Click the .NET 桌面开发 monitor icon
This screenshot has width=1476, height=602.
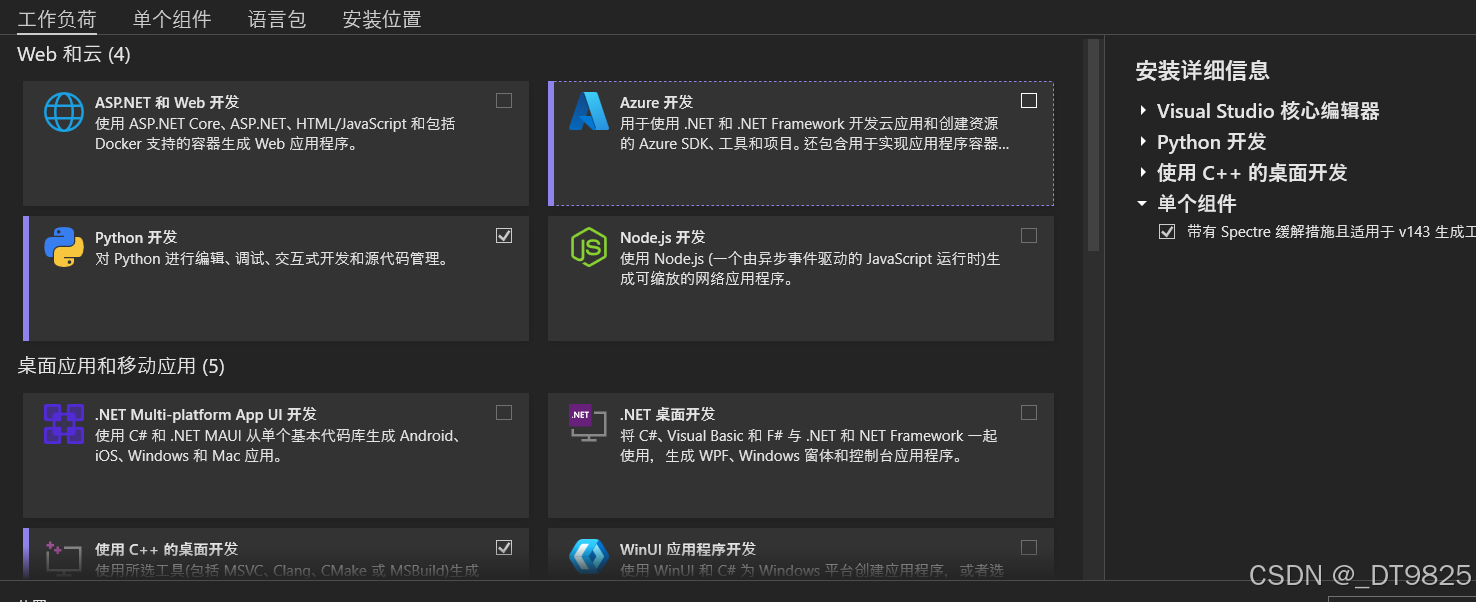click(589, 423)
